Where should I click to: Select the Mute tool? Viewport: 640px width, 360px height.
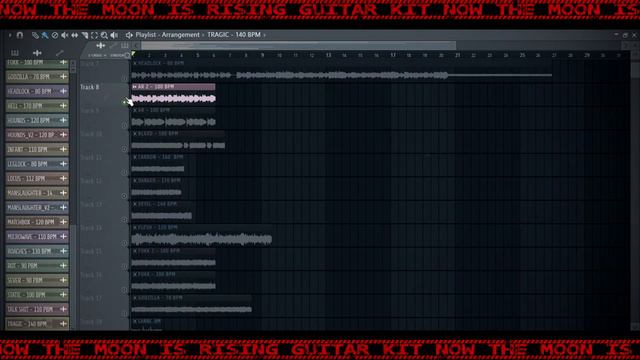tap(64, 36)
